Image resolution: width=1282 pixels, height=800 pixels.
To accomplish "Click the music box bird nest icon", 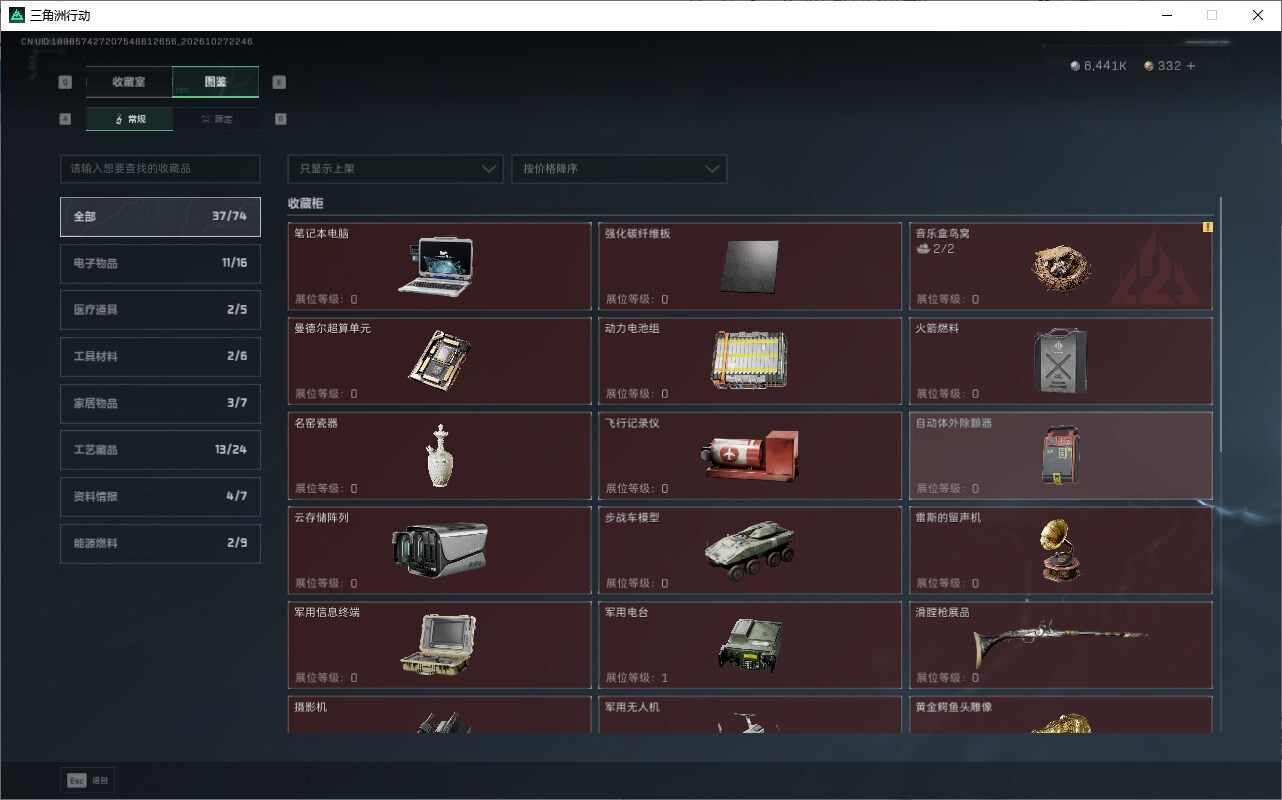I will pos(1061,266).
